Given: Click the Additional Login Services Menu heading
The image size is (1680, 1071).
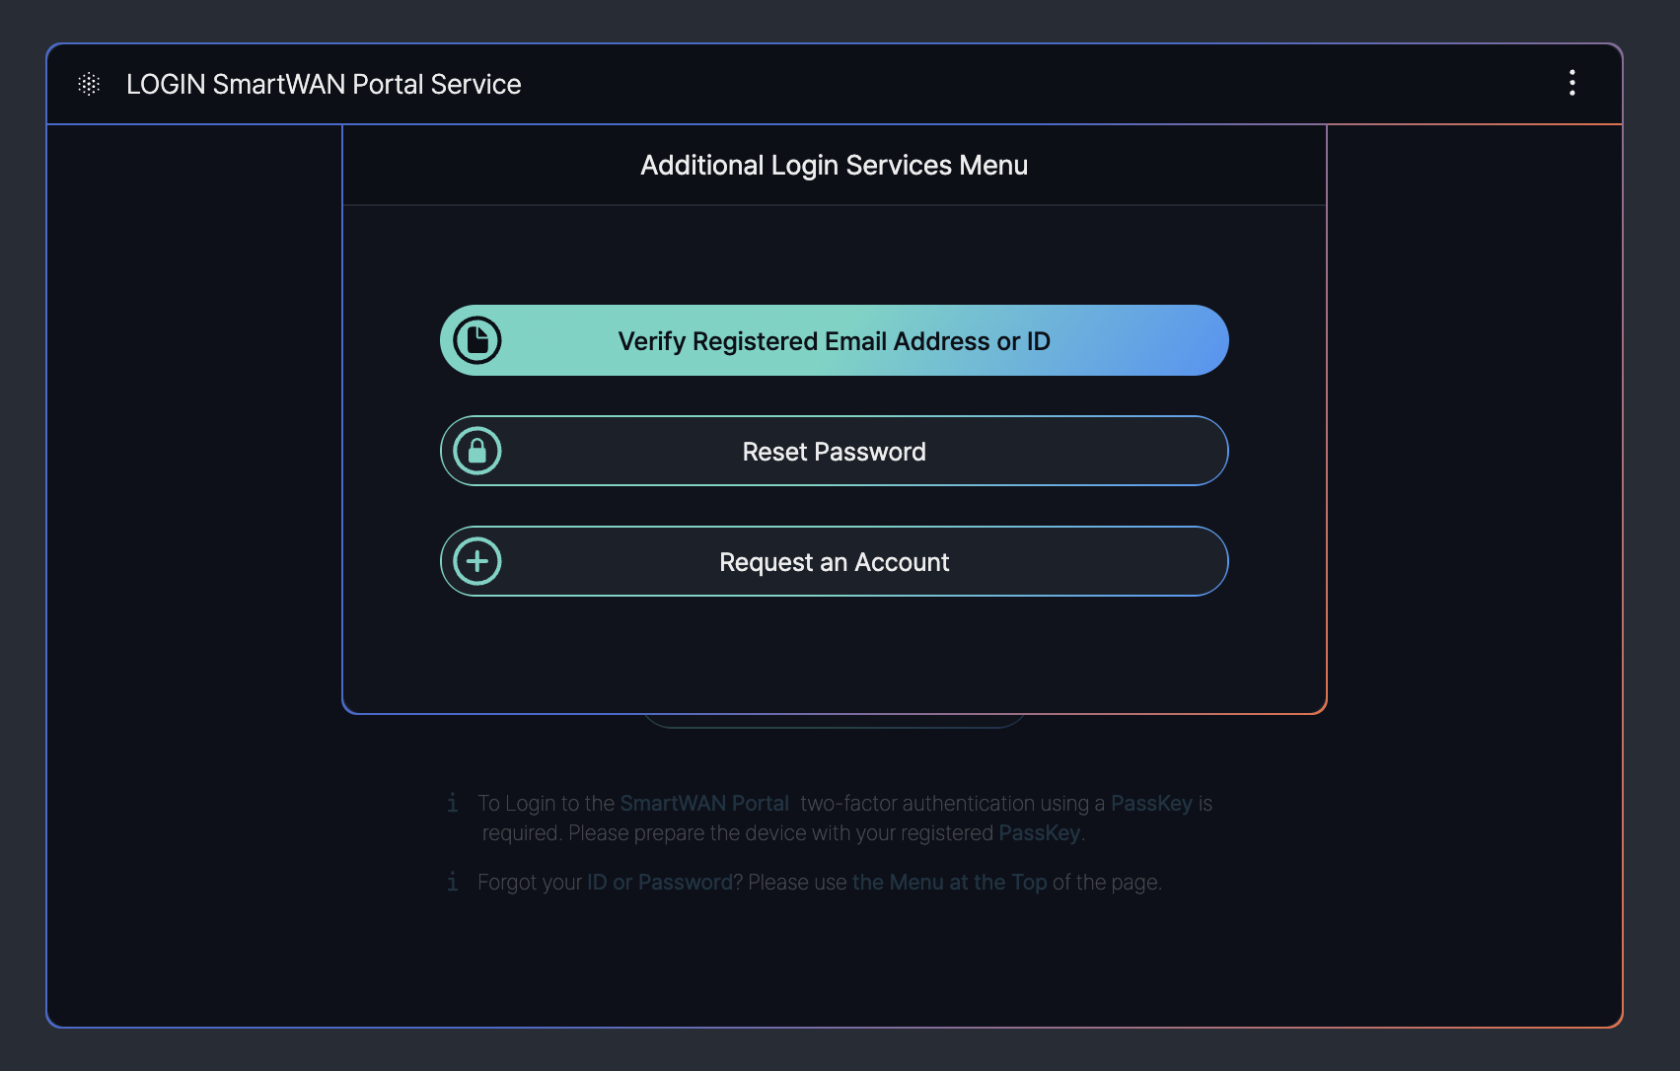Looking at the screenshot, I should (x=833, y=165).
